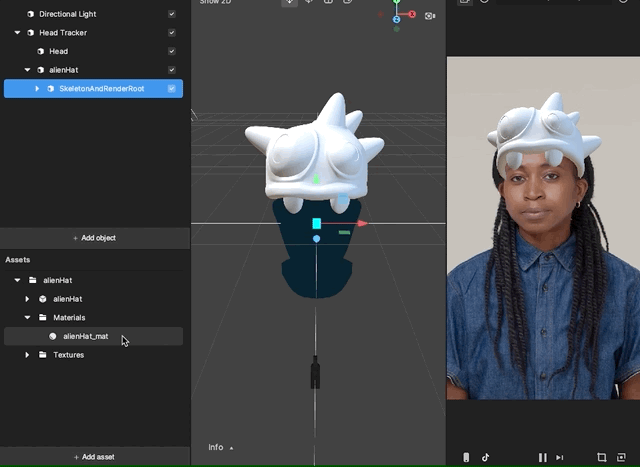Pause the preview playback
Screen dimensions: 640x467
click(x=542, y=457)
